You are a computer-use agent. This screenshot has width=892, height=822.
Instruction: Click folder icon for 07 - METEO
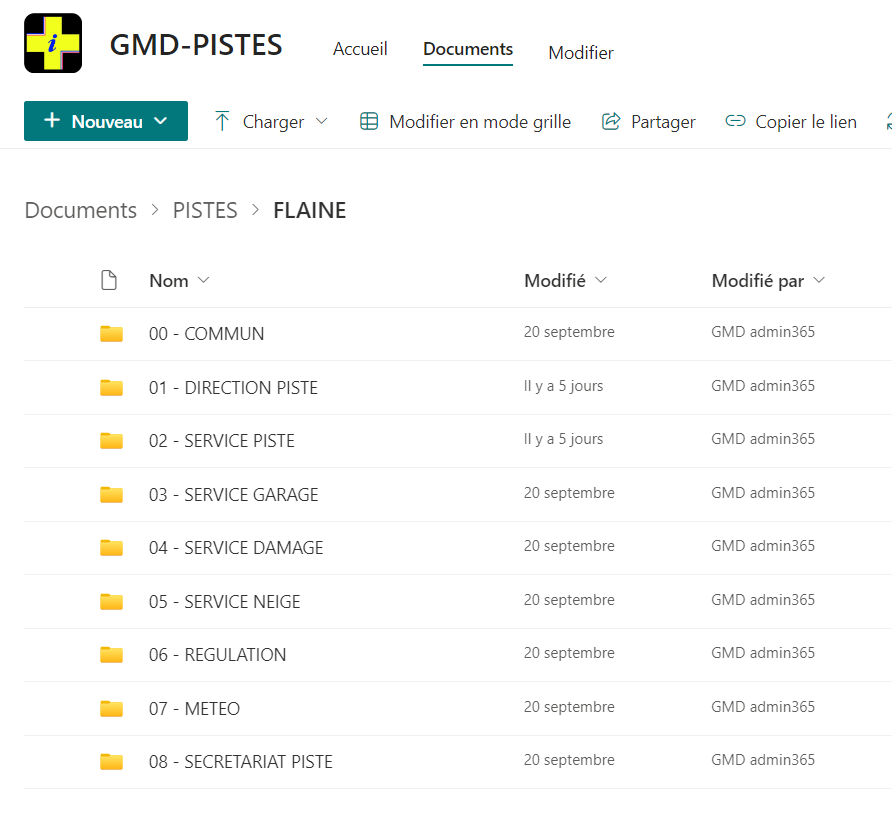tap(112, 708)
